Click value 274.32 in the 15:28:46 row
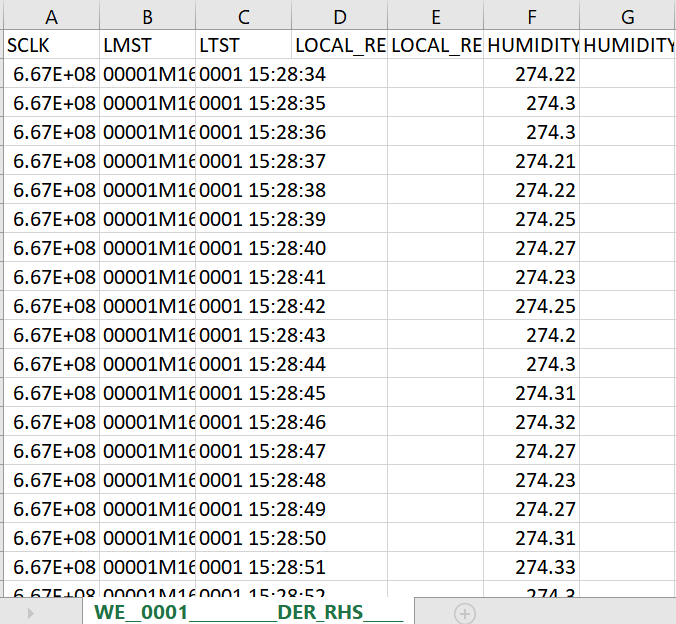Image resolution: width=676 pixels, height=624 pixels. pyautogui.click(x=532, y=422)
